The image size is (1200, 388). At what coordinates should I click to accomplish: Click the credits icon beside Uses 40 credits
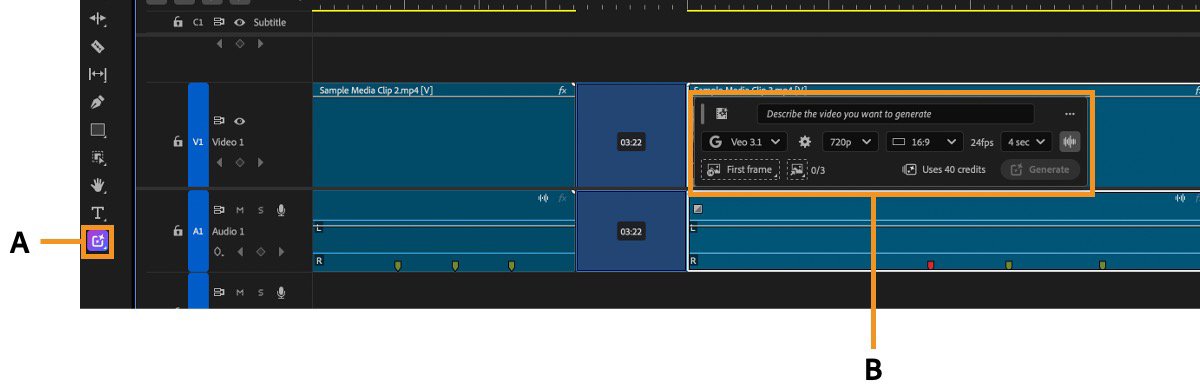(x=909, y=170)
